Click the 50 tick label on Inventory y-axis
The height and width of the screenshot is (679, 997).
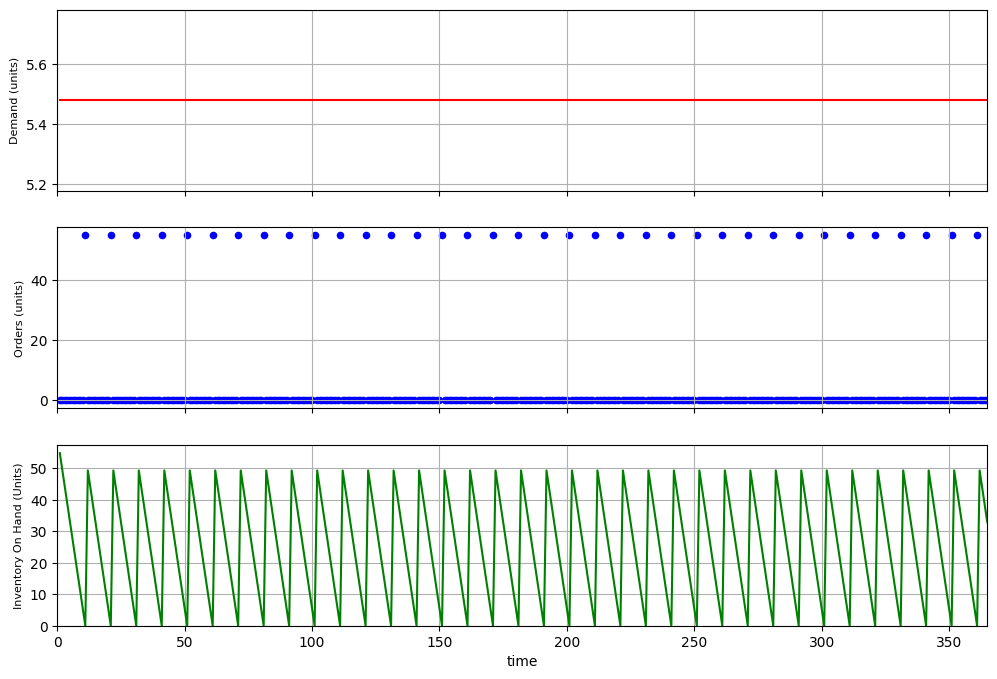[40, 468]
